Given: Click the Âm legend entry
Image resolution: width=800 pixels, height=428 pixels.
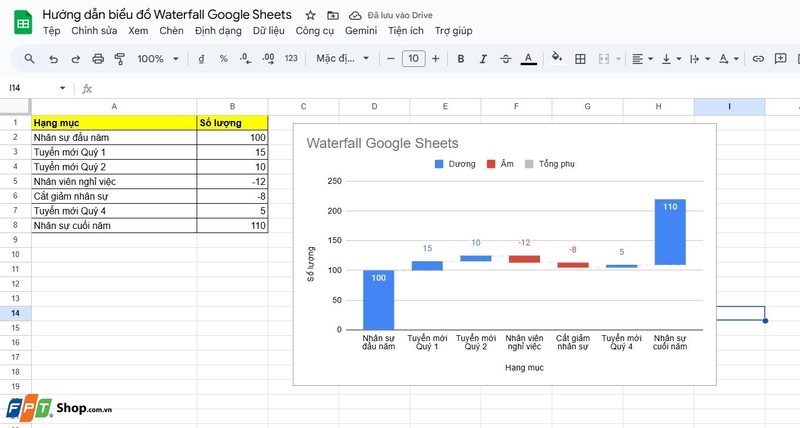Looking at the screenshot, I should pos(500,164).
